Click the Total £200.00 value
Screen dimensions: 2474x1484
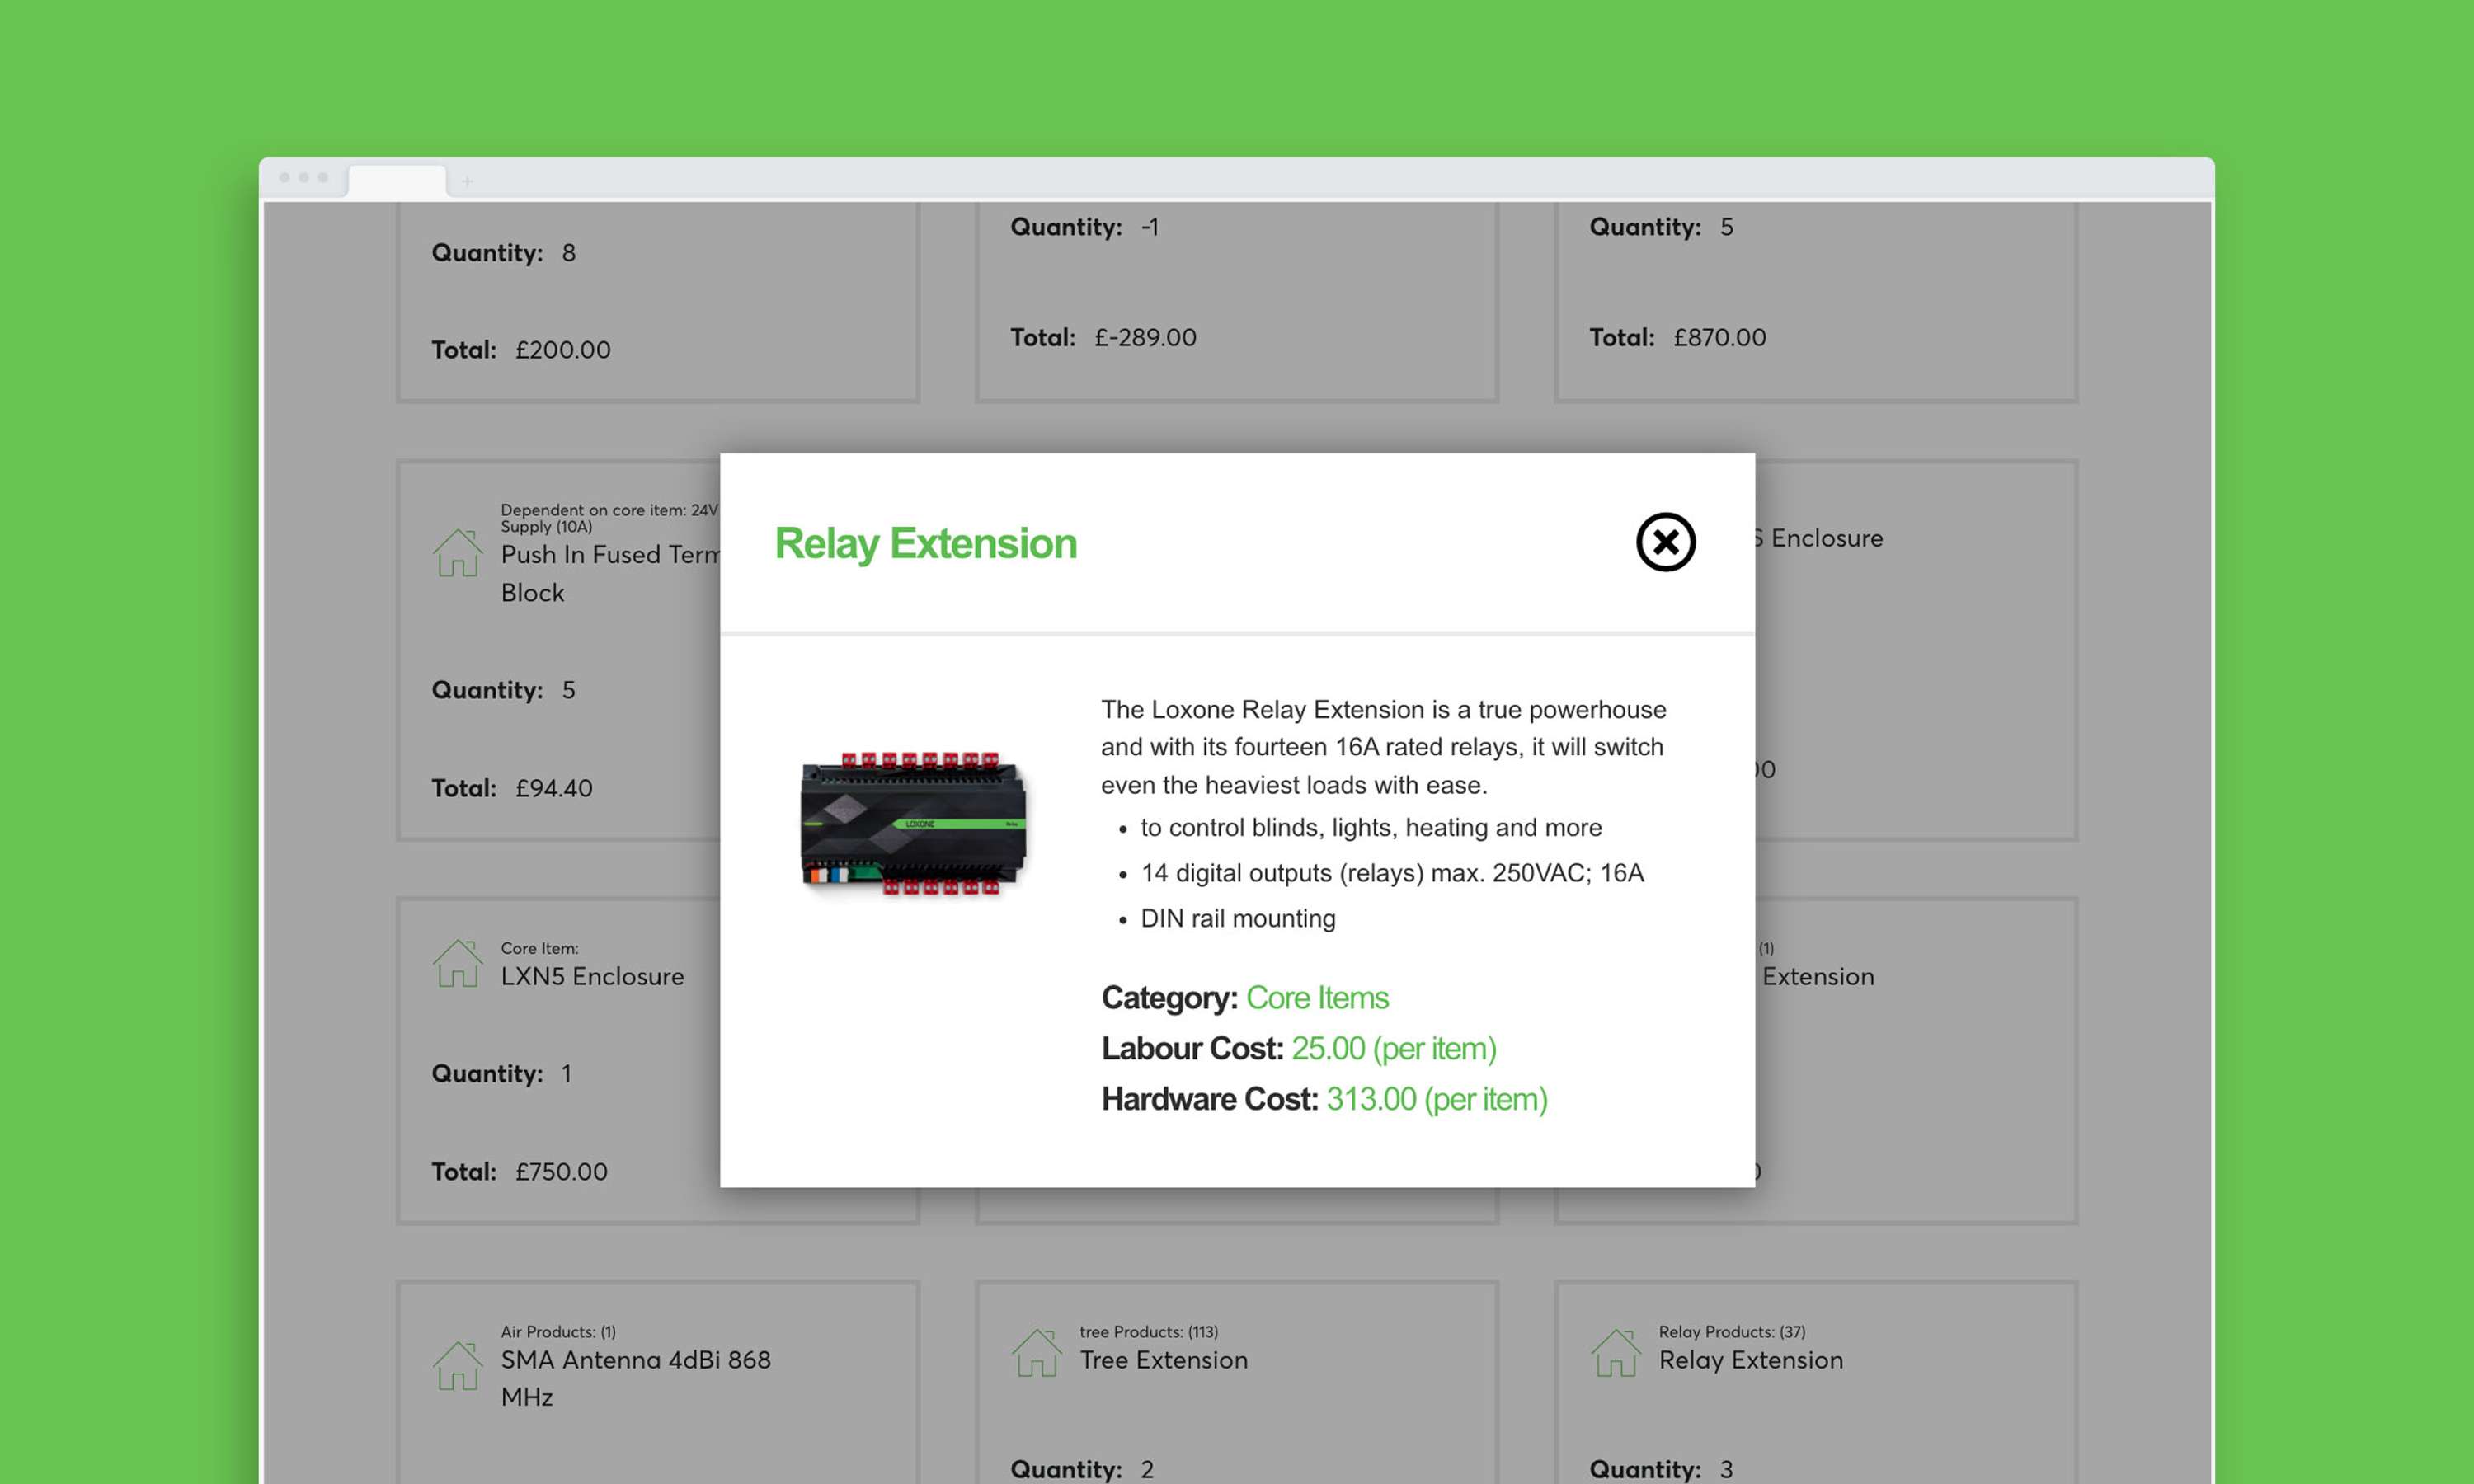click(563, 350)
